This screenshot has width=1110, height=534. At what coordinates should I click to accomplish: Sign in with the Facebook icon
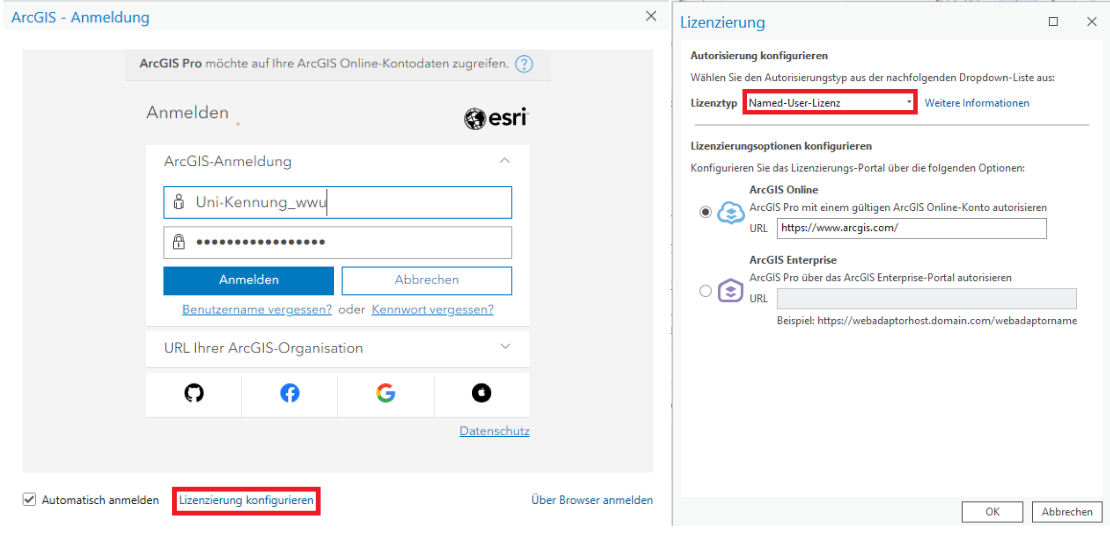(290, 393)
